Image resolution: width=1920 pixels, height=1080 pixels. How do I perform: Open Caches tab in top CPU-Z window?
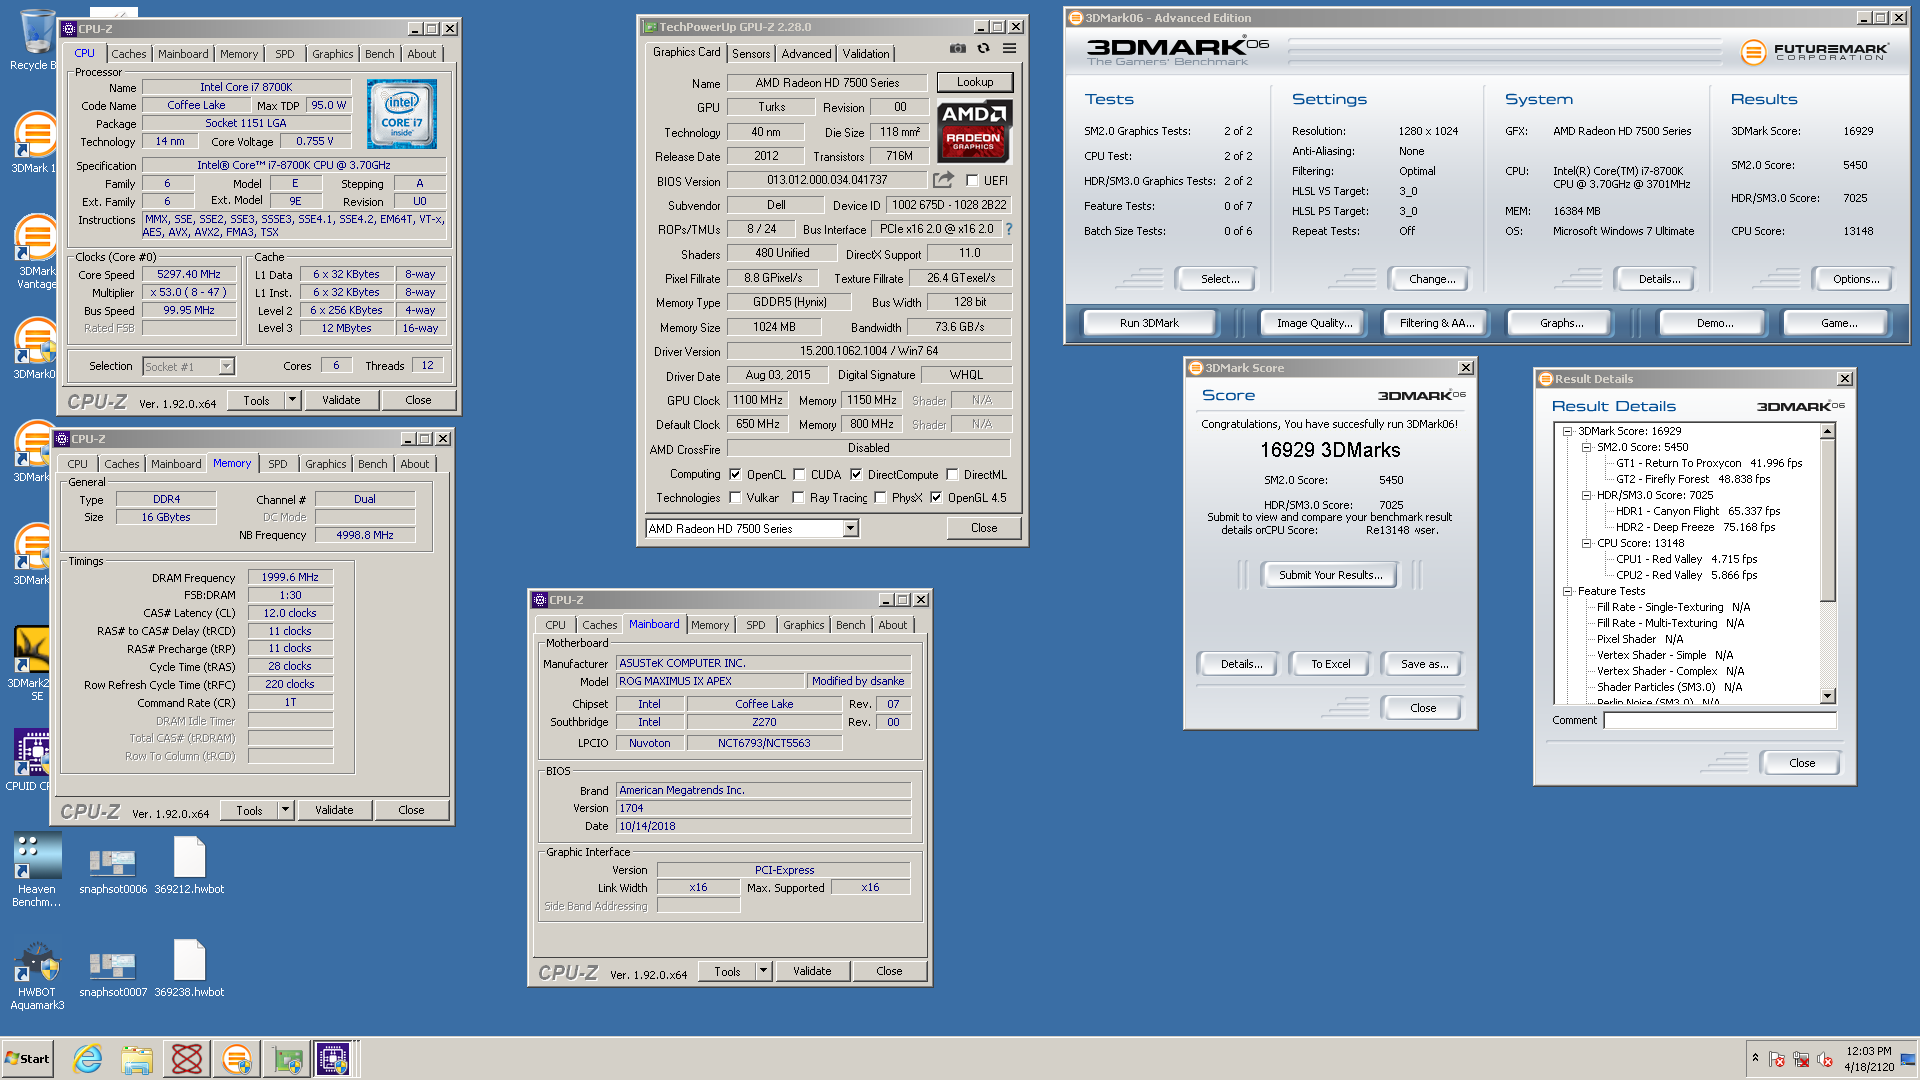tap(129, 54)
